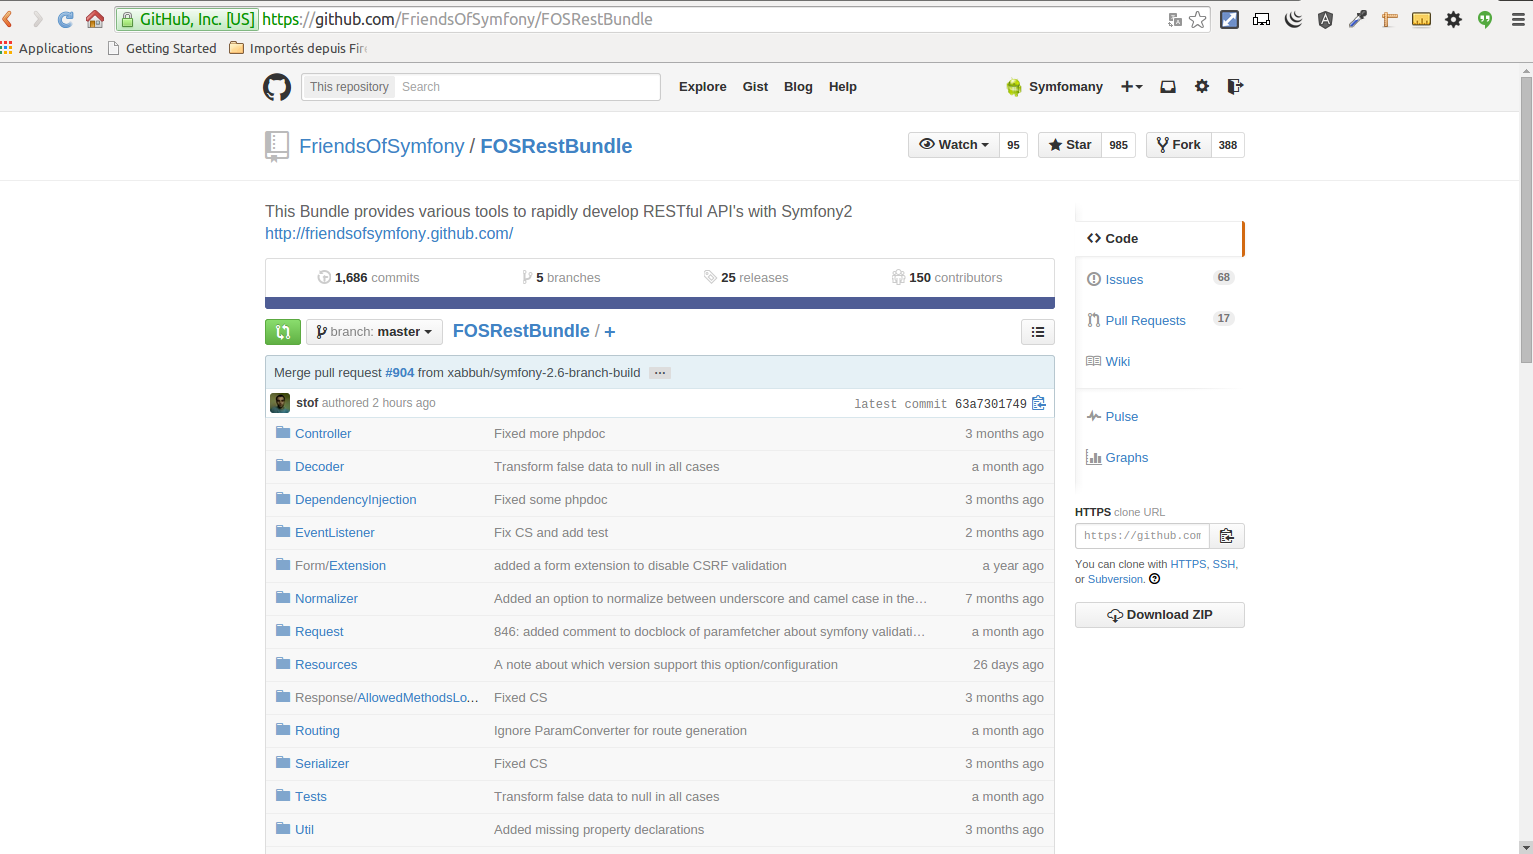Open the friendsofsymfony.github.com link
The width and height of the screenshot is (1533, 854).
389,234
